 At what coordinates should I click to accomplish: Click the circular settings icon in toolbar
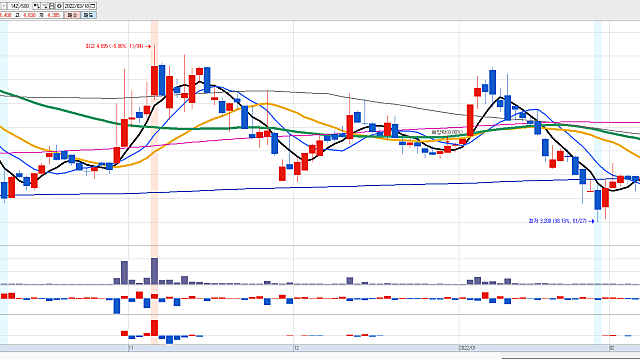59,6
